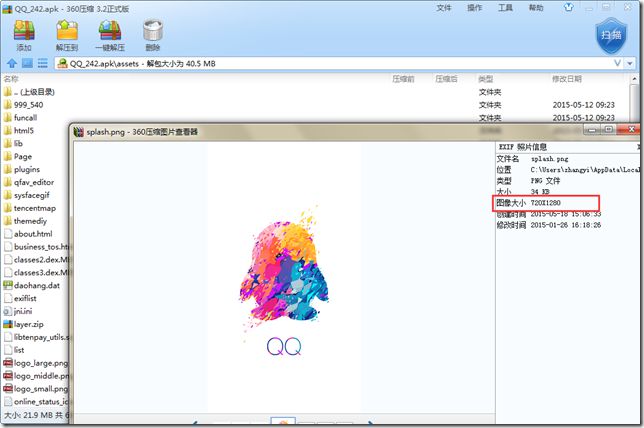Select the Page folder
644x428 pixels.
click(x=18, y=156)
